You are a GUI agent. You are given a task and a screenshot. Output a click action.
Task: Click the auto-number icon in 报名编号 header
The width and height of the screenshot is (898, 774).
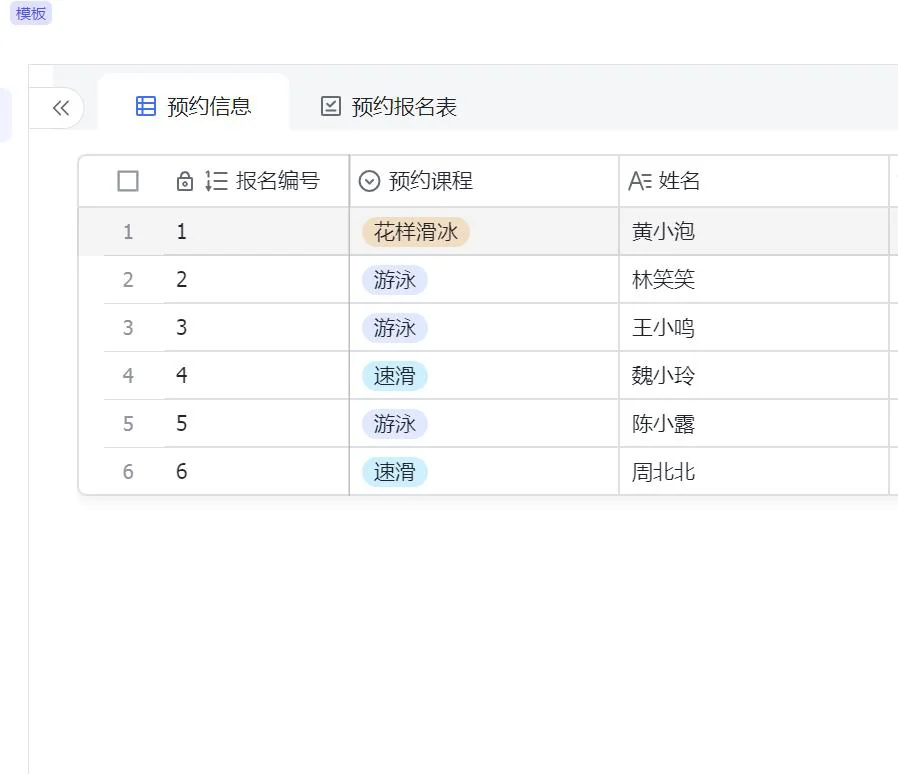216,181
